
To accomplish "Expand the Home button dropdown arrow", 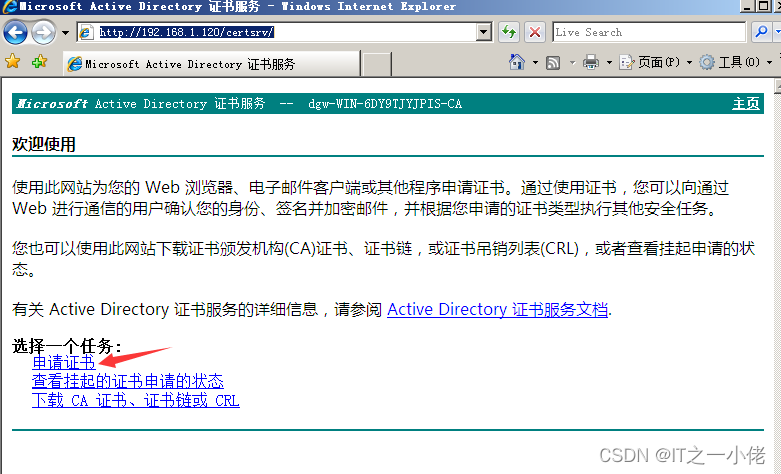I will [x=535, y=62].
